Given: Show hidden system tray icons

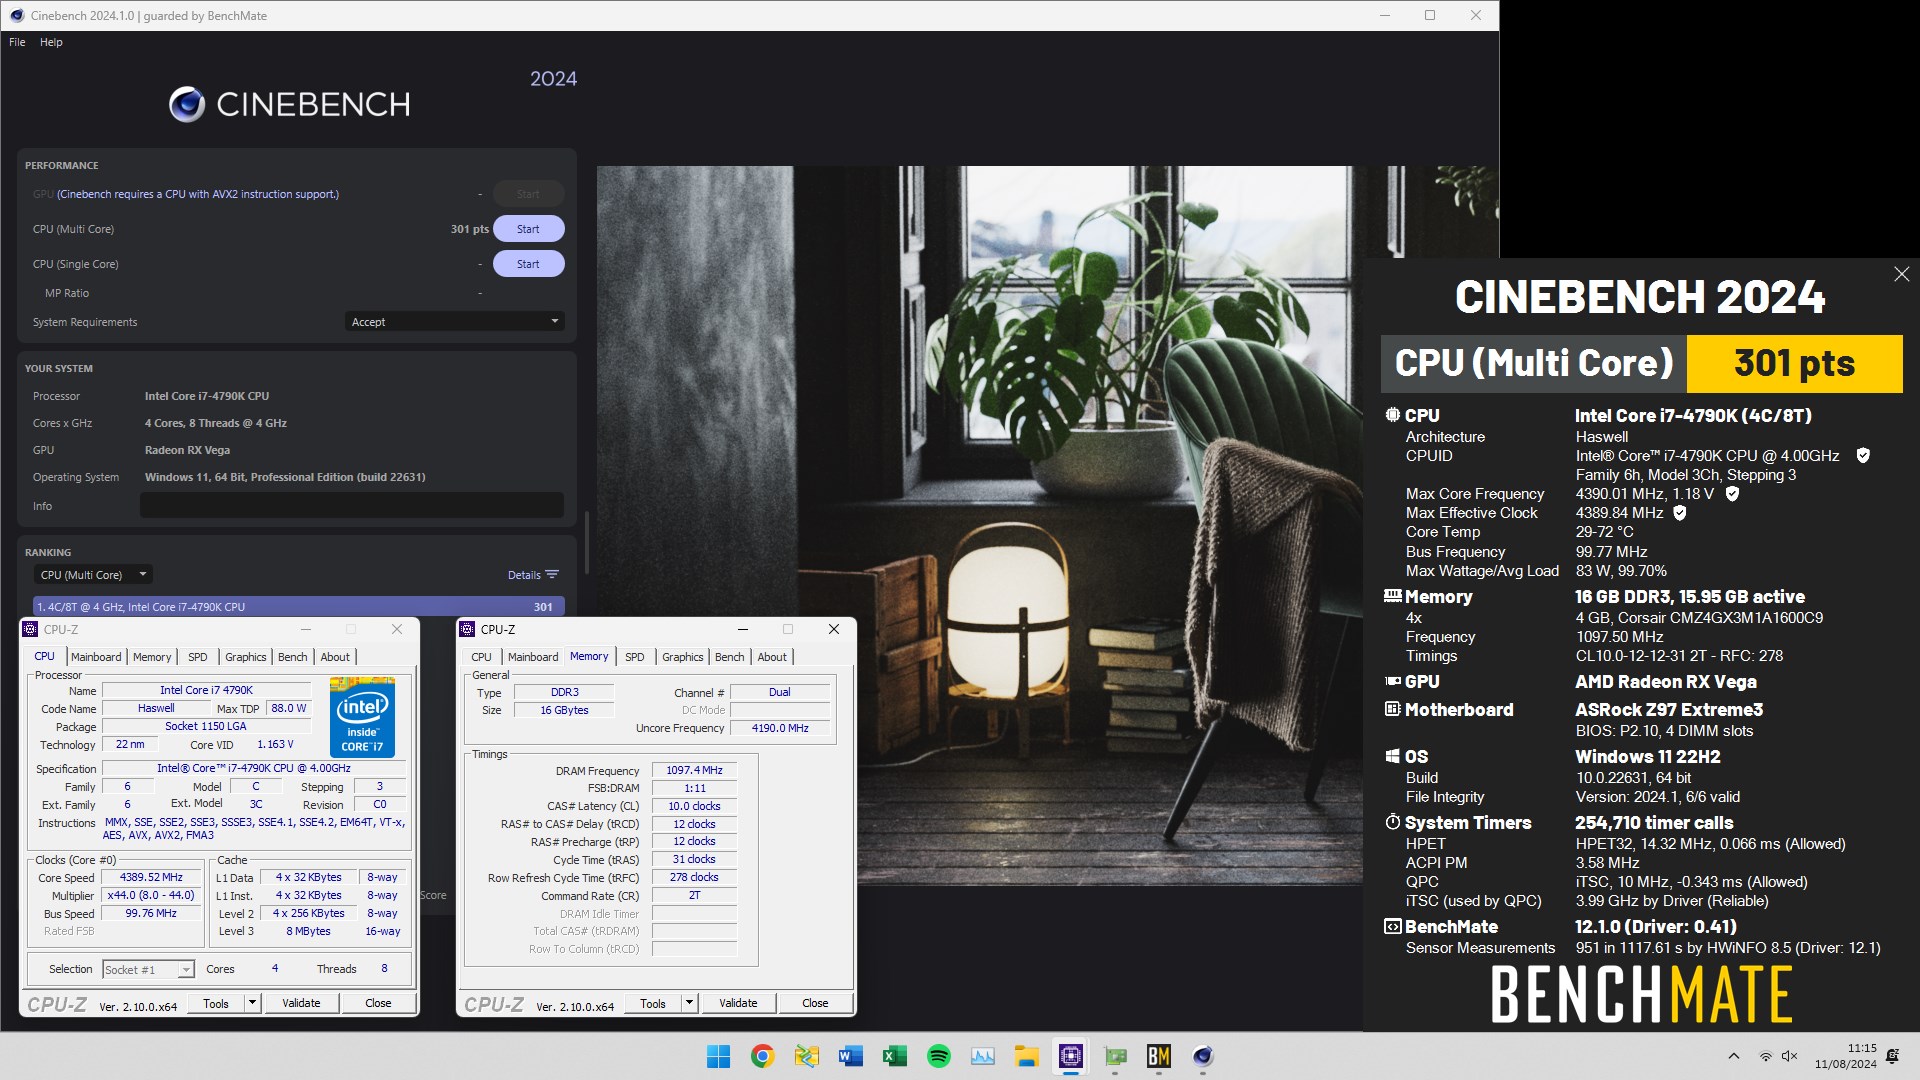Looking at the screenshot, I should click(x=1734, y=1056).
